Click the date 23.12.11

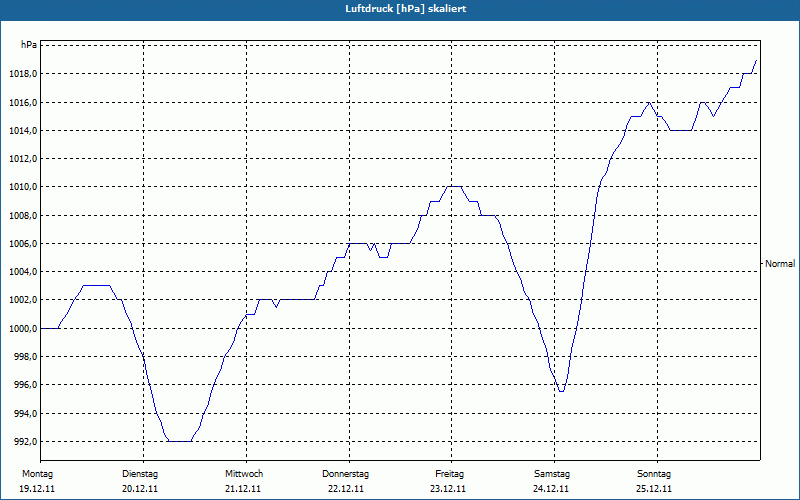coord(448,489)
